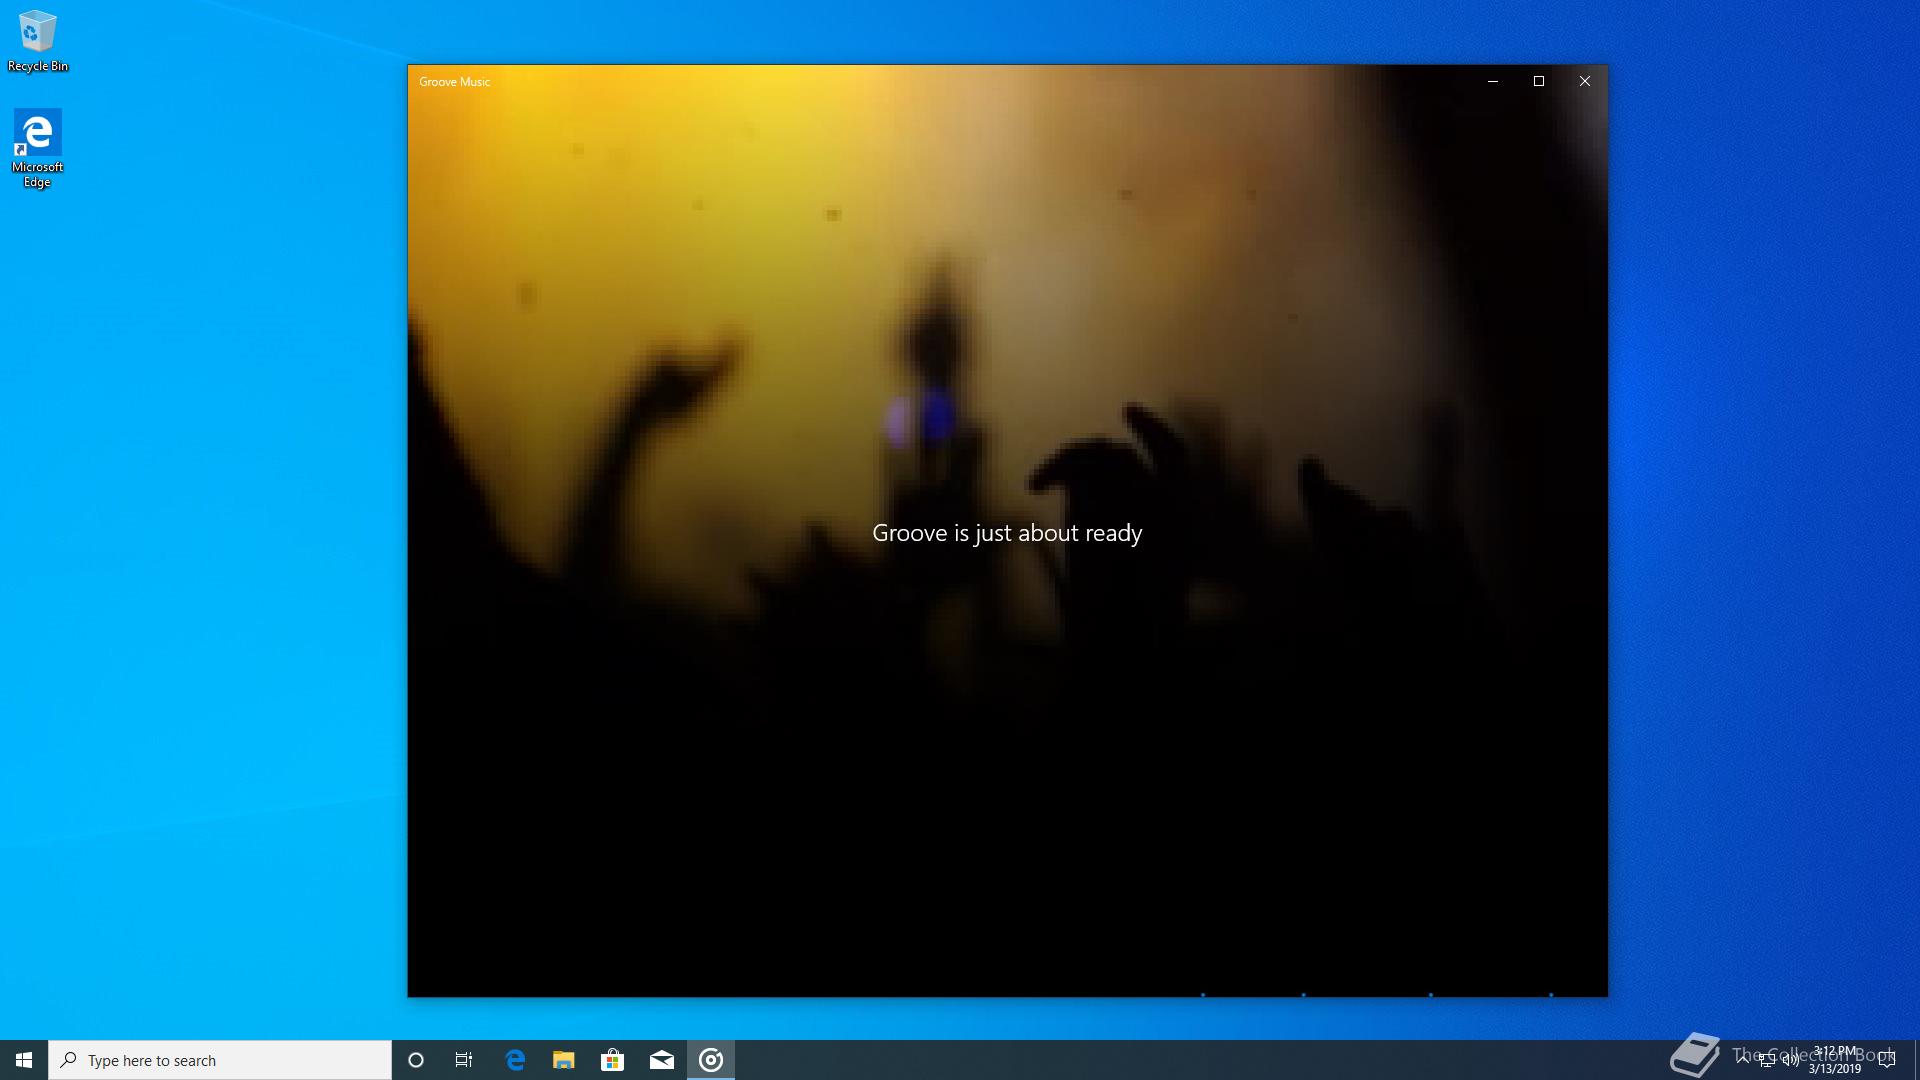This screenshot has height=1080, width=1920.
Task: Open the Windows Start menu
Action: click(24, 1060)
